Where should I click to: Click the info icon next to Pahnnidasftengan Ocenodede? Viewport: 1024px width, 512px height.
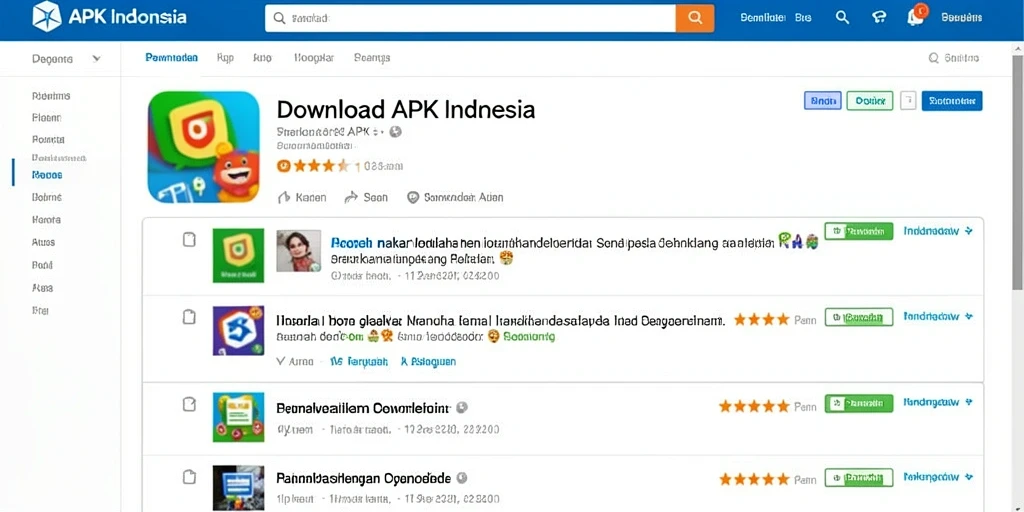point(462,478)
